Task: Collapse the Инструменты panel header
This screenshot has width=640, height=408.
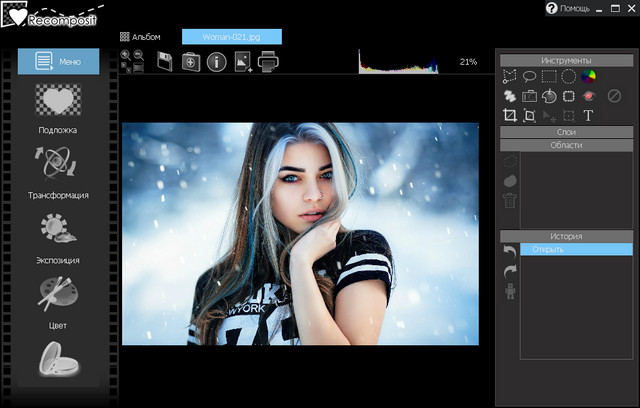Action: click(x=565, y=61)
